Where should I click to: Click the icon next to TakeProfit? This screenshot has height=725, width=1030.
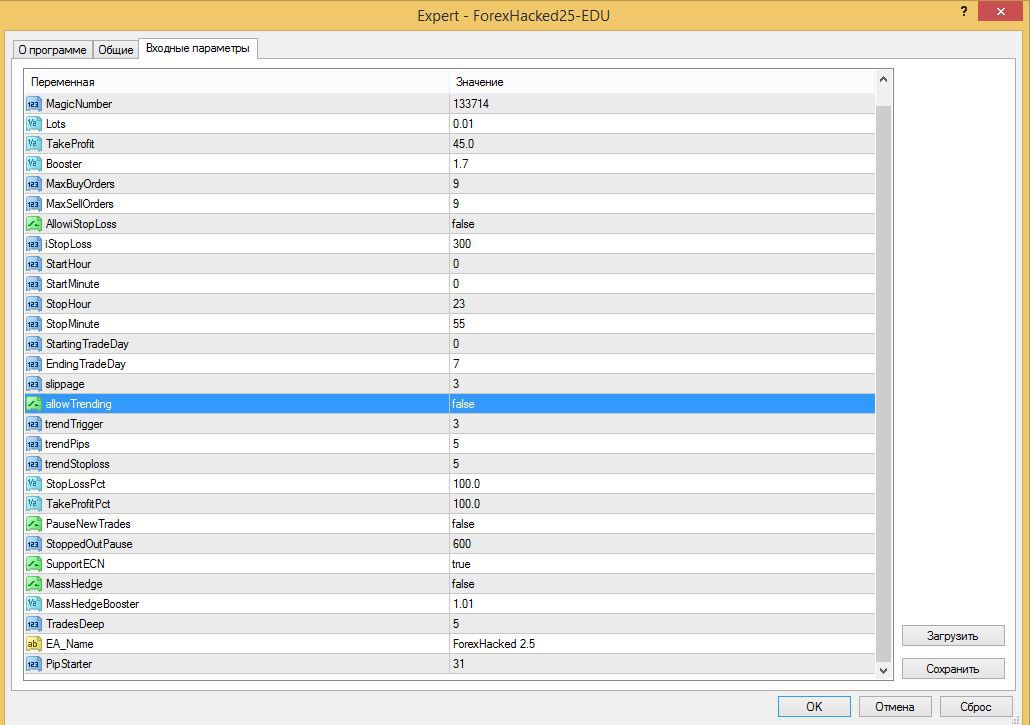coord(34,144)
